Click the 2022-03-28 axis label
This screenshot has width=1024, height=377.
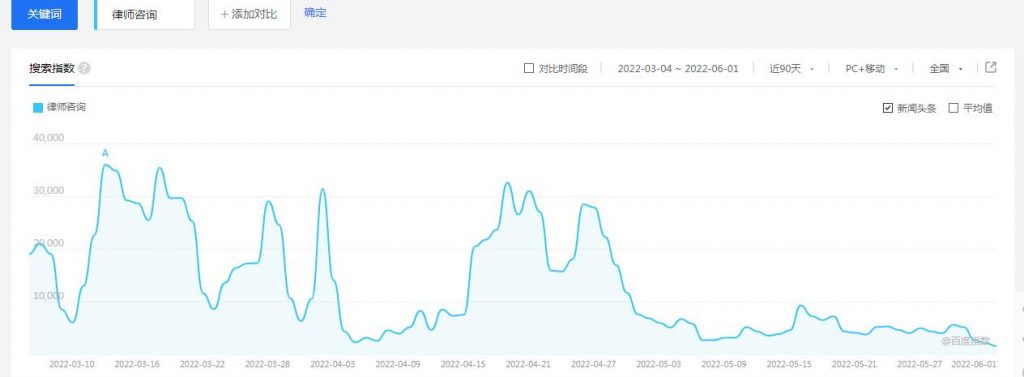[268, 365]
